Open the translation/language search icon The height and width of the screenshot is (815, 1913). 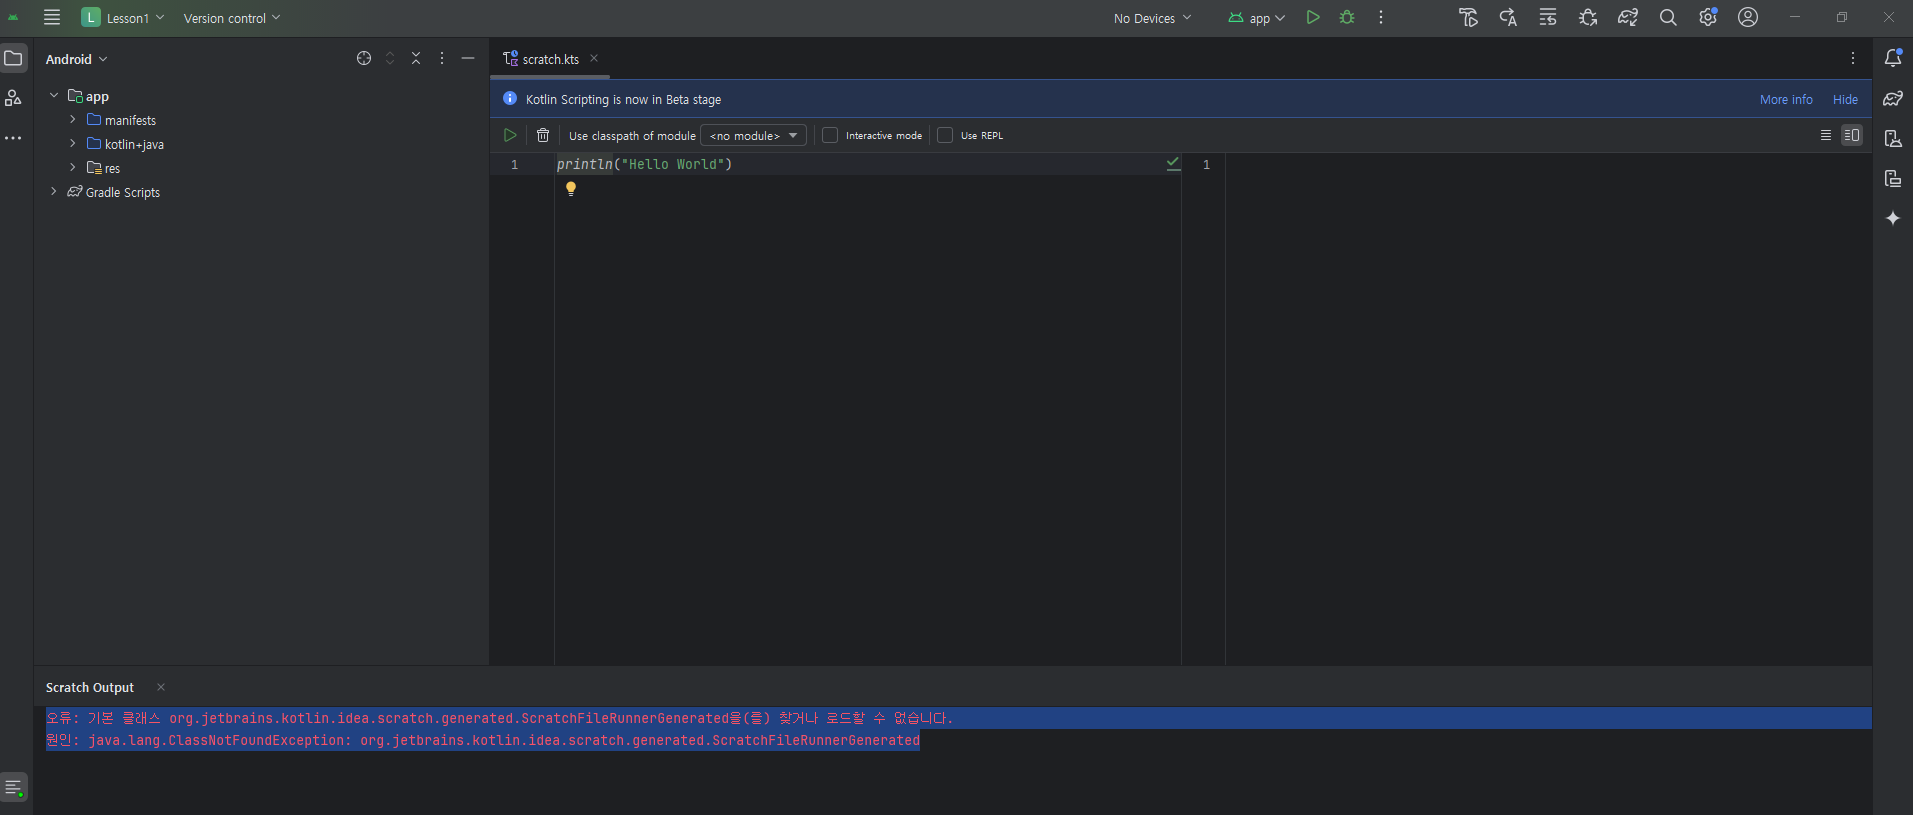[1508, 17]
